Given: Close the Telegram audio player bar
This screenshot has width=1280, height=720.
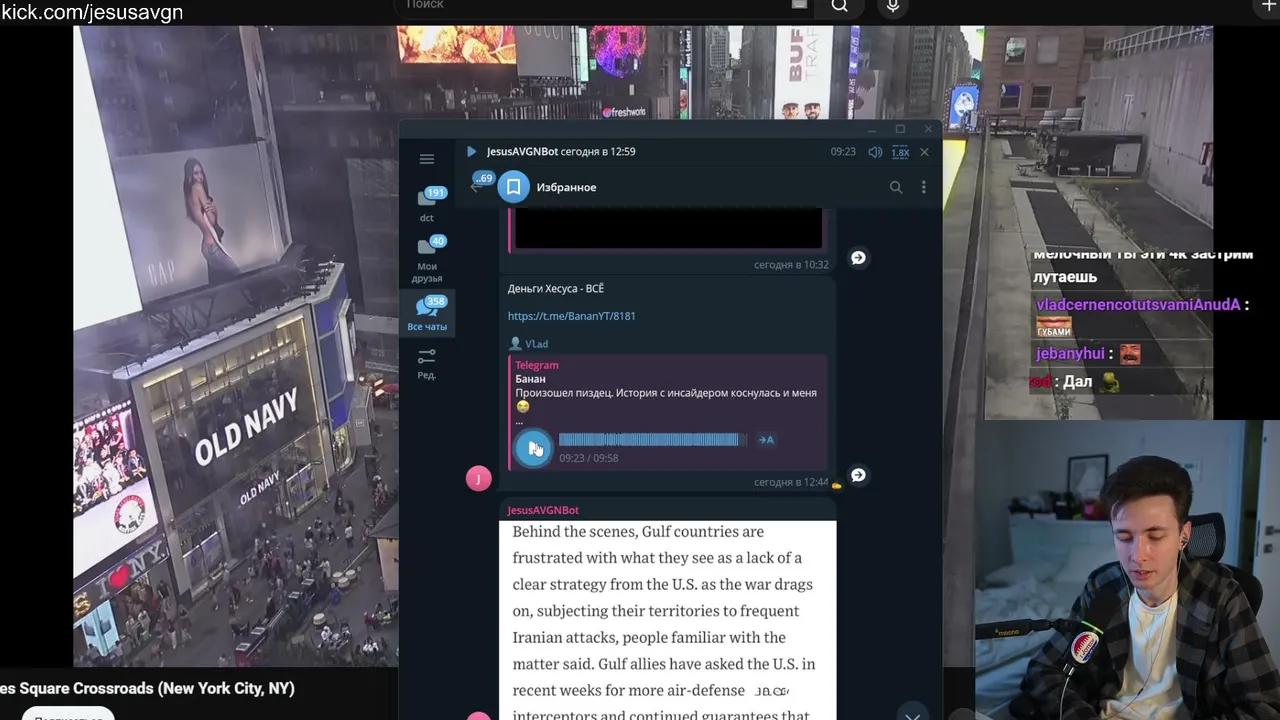Looking at the screenshot, I should tap(924, 152).
